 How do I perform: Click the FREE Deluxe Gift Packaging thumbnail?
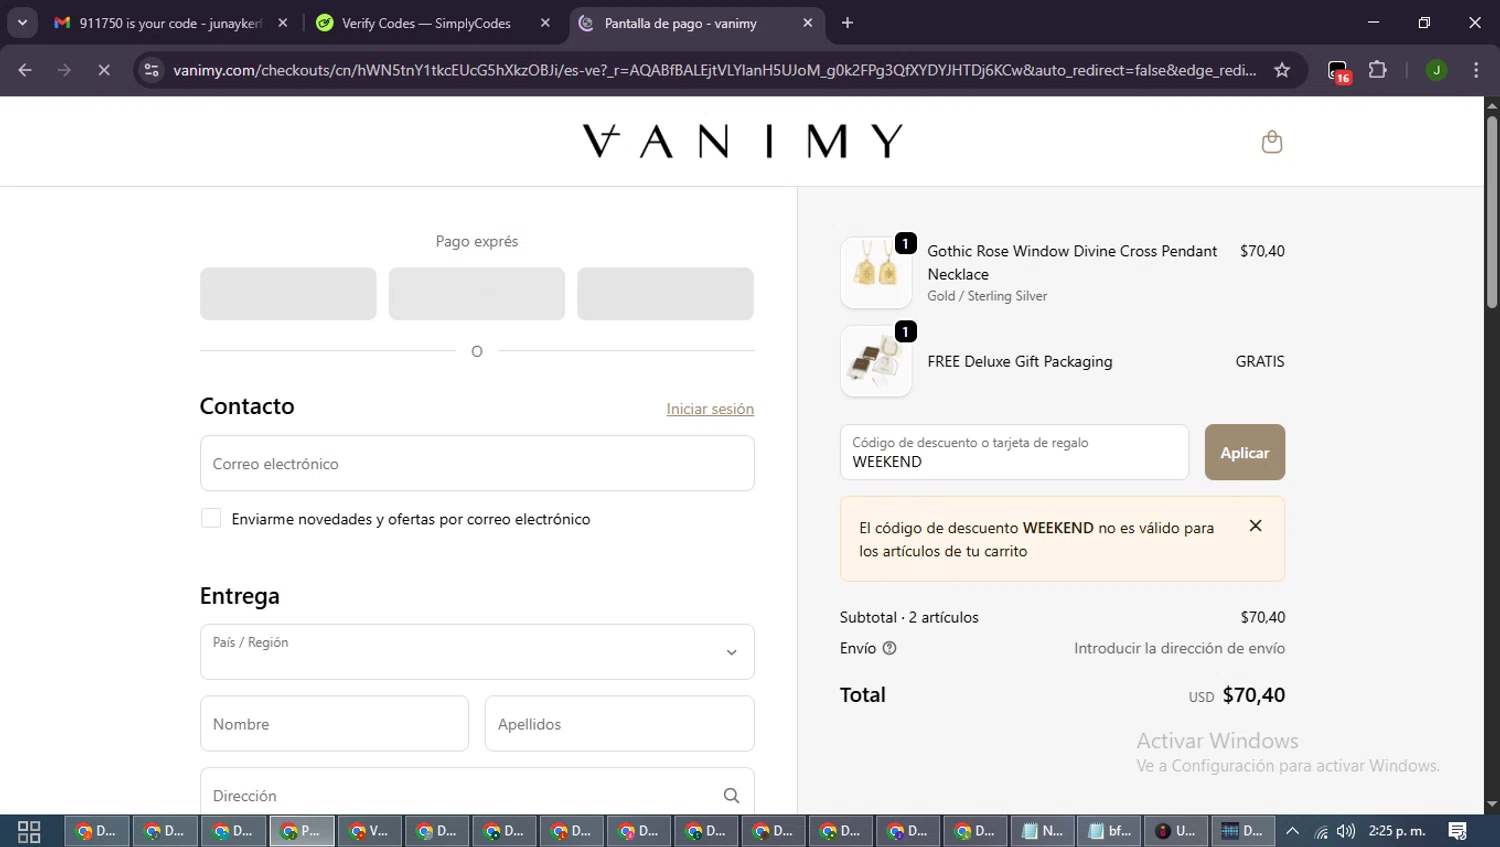(876, 361)
